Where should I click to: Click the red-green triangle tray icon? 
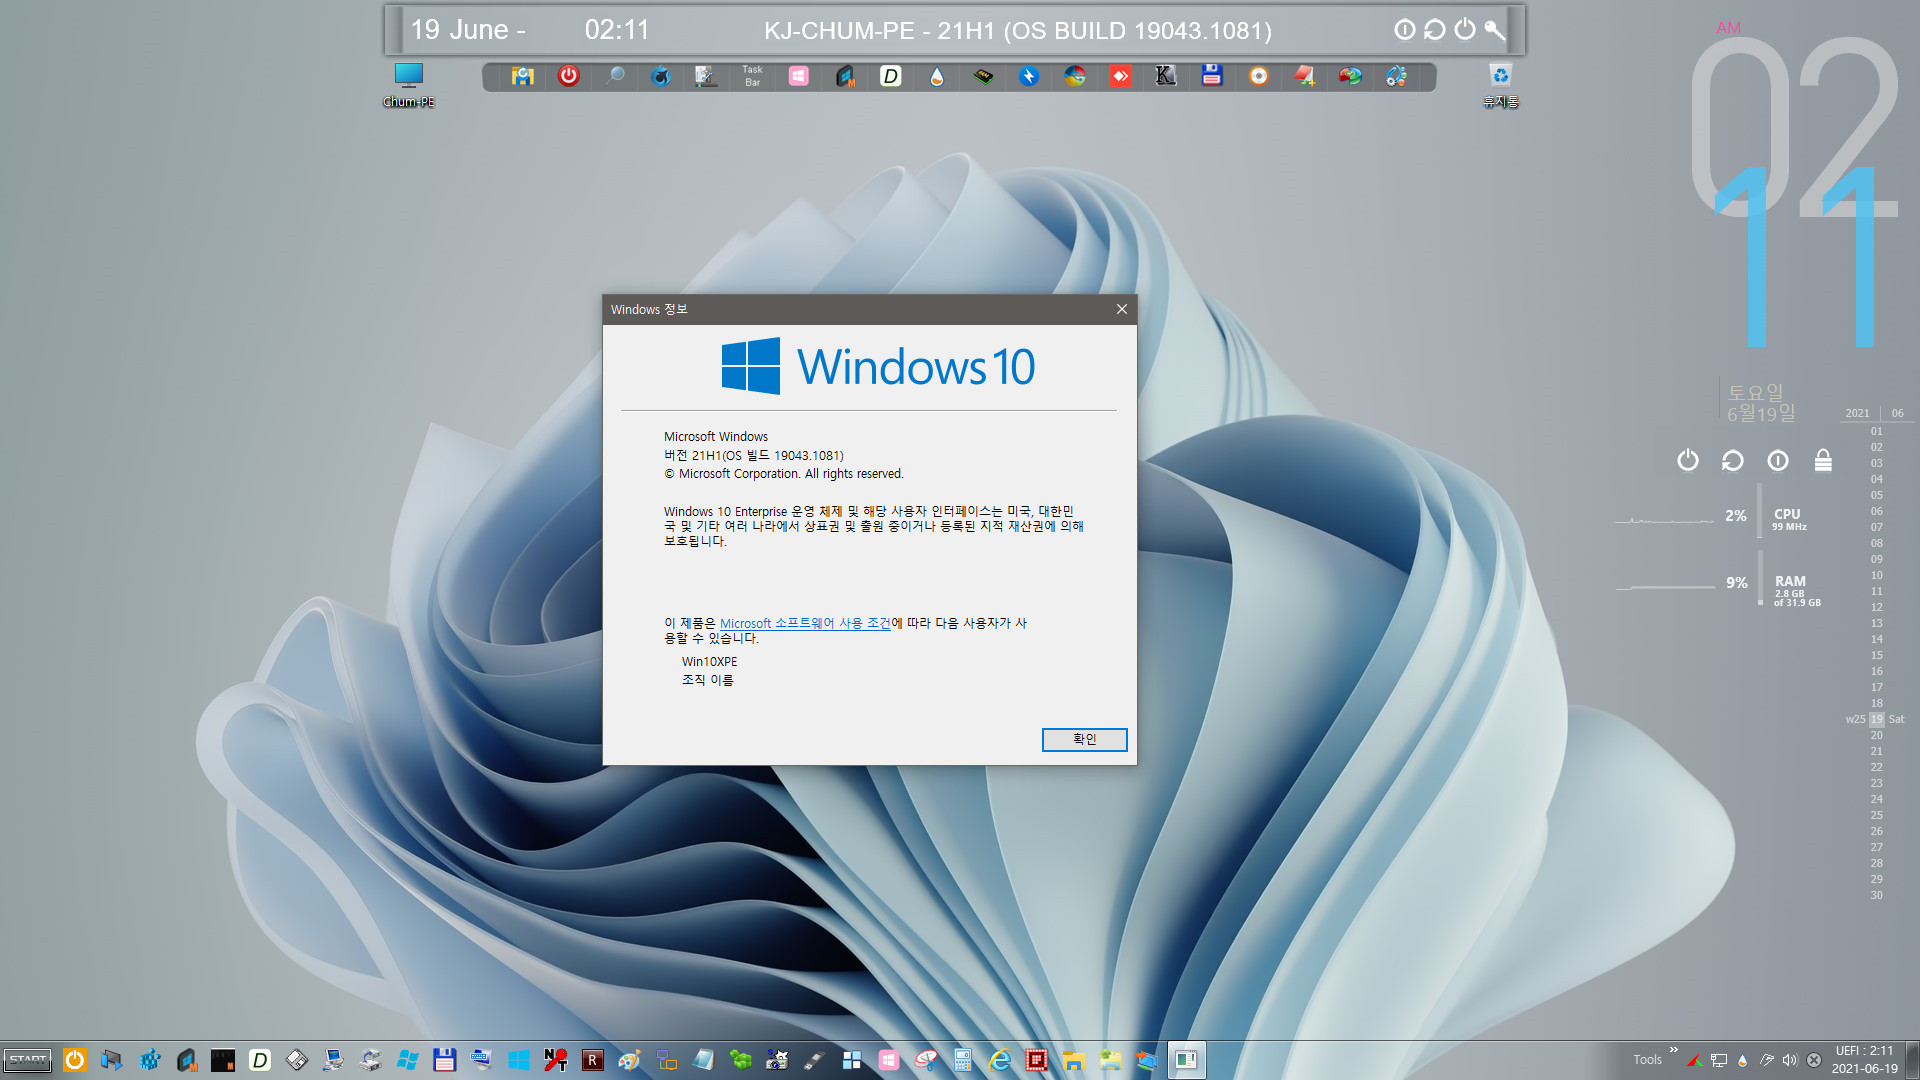[1695, 1060]
